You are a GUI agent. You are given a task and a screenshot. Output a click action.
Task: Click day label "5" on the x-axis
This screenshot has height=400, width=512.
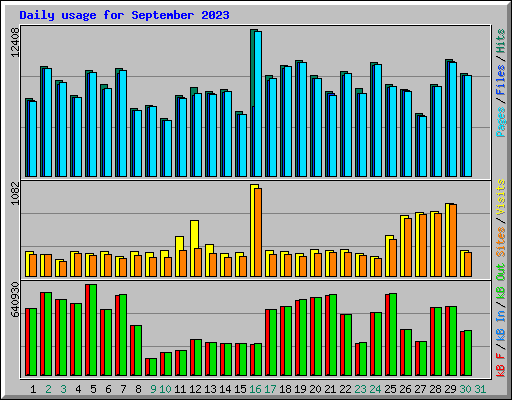93,389
